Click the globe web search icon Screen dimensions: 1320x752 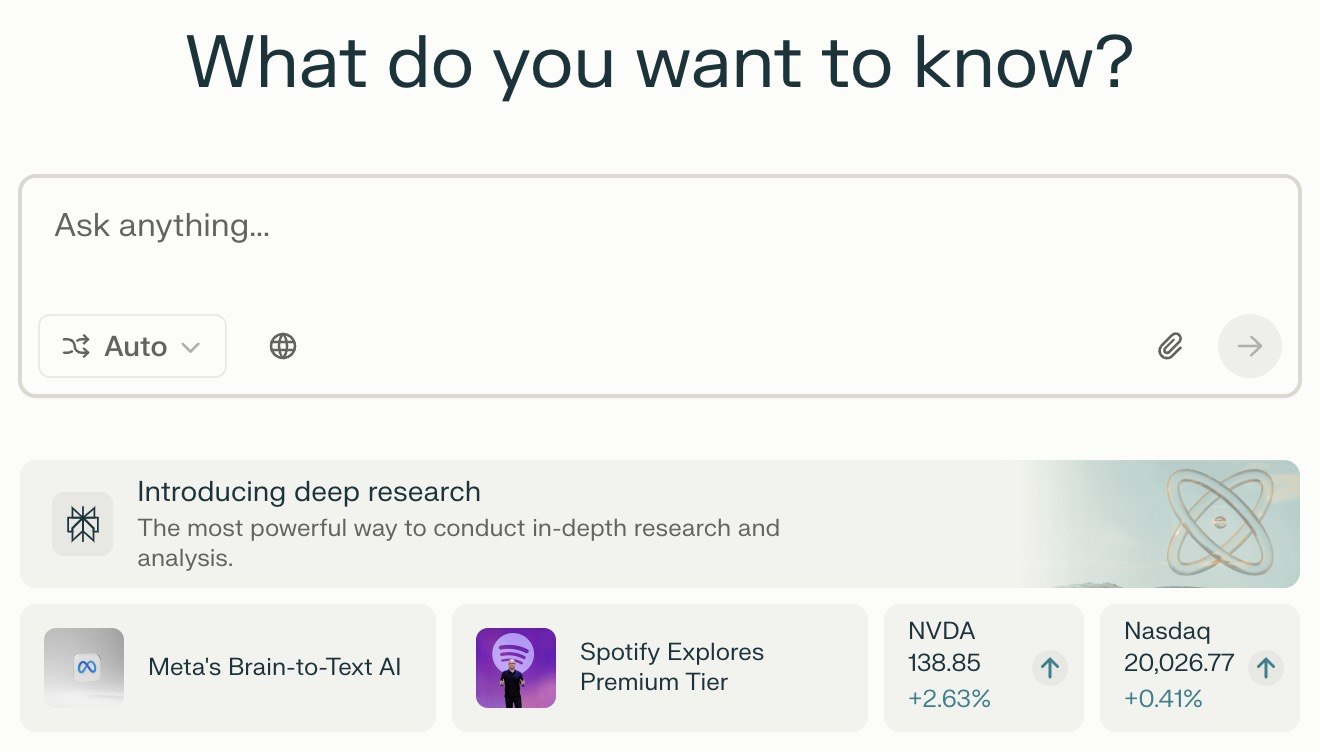283,346
